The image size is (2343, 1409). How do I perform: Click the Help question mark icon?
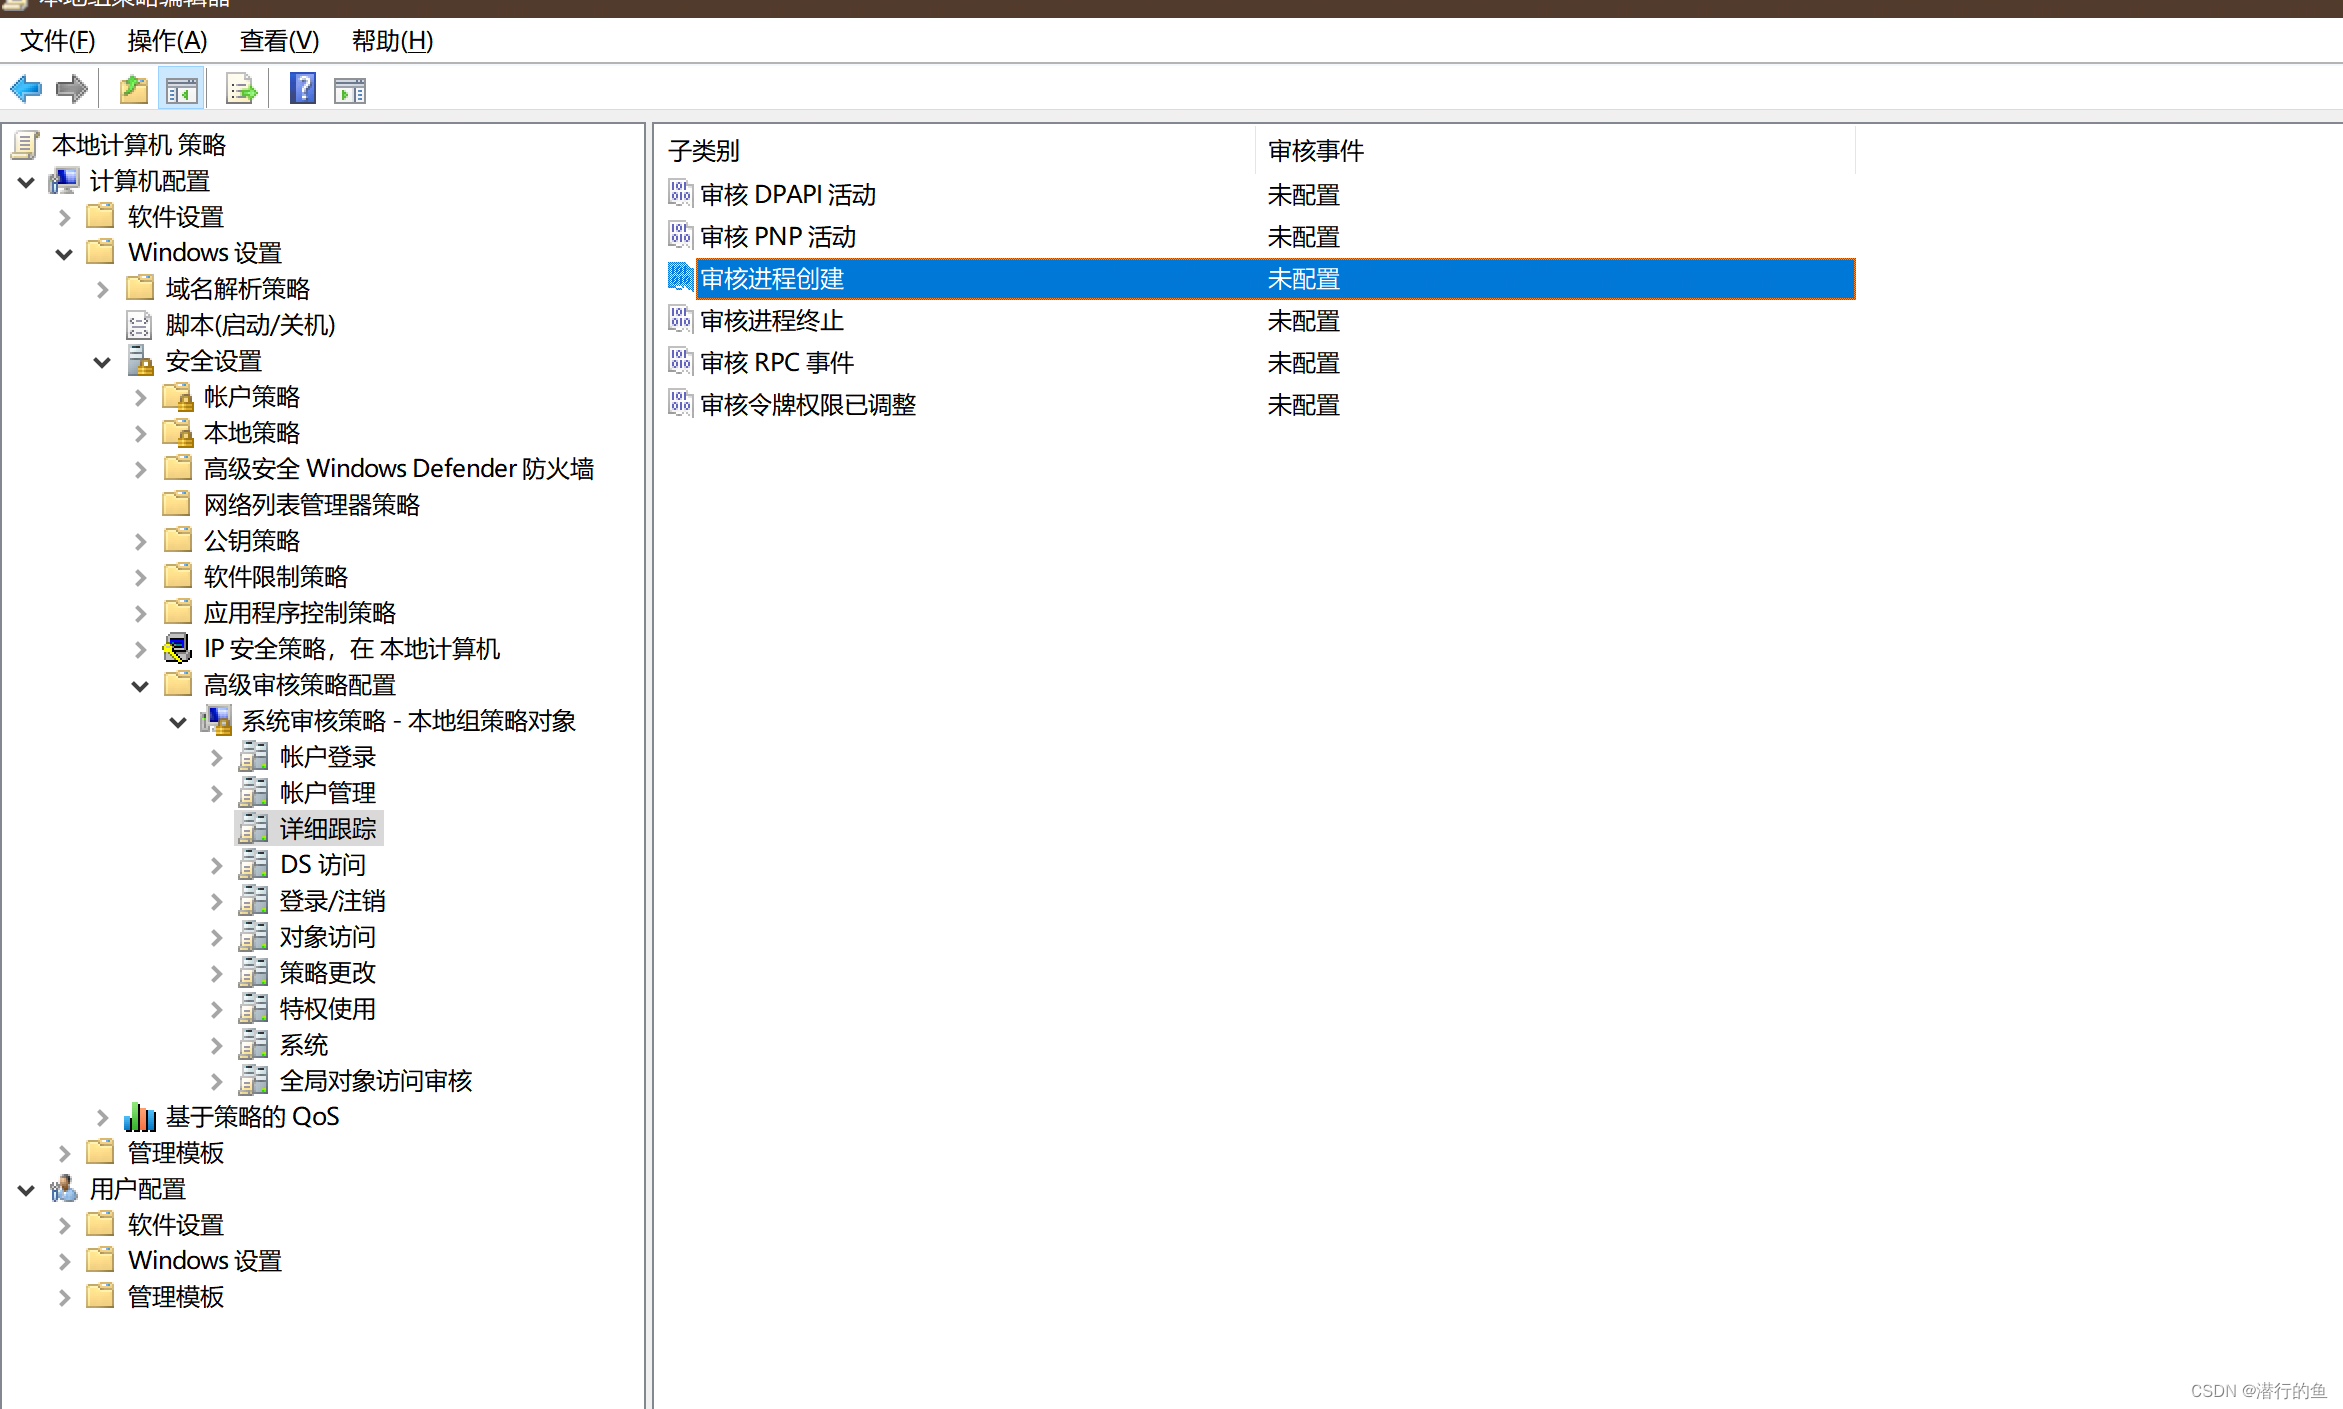[302, 89]
